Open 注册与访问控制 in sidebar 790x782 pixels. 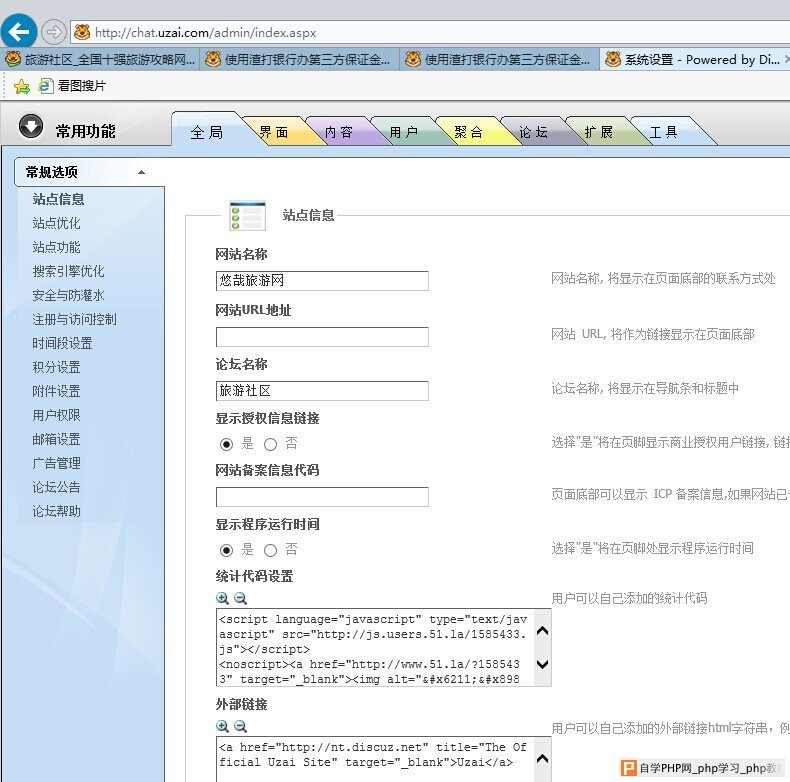75,319
